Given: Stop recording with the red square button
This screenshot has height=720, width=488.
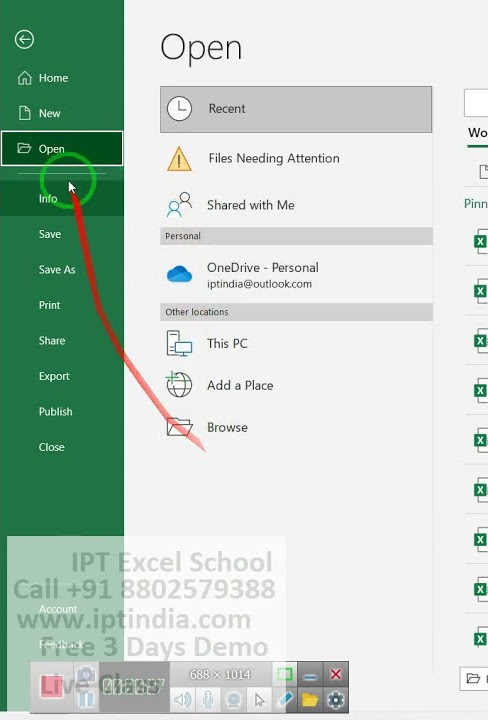Looking at the screenshot, I should [x=50, y=687].
